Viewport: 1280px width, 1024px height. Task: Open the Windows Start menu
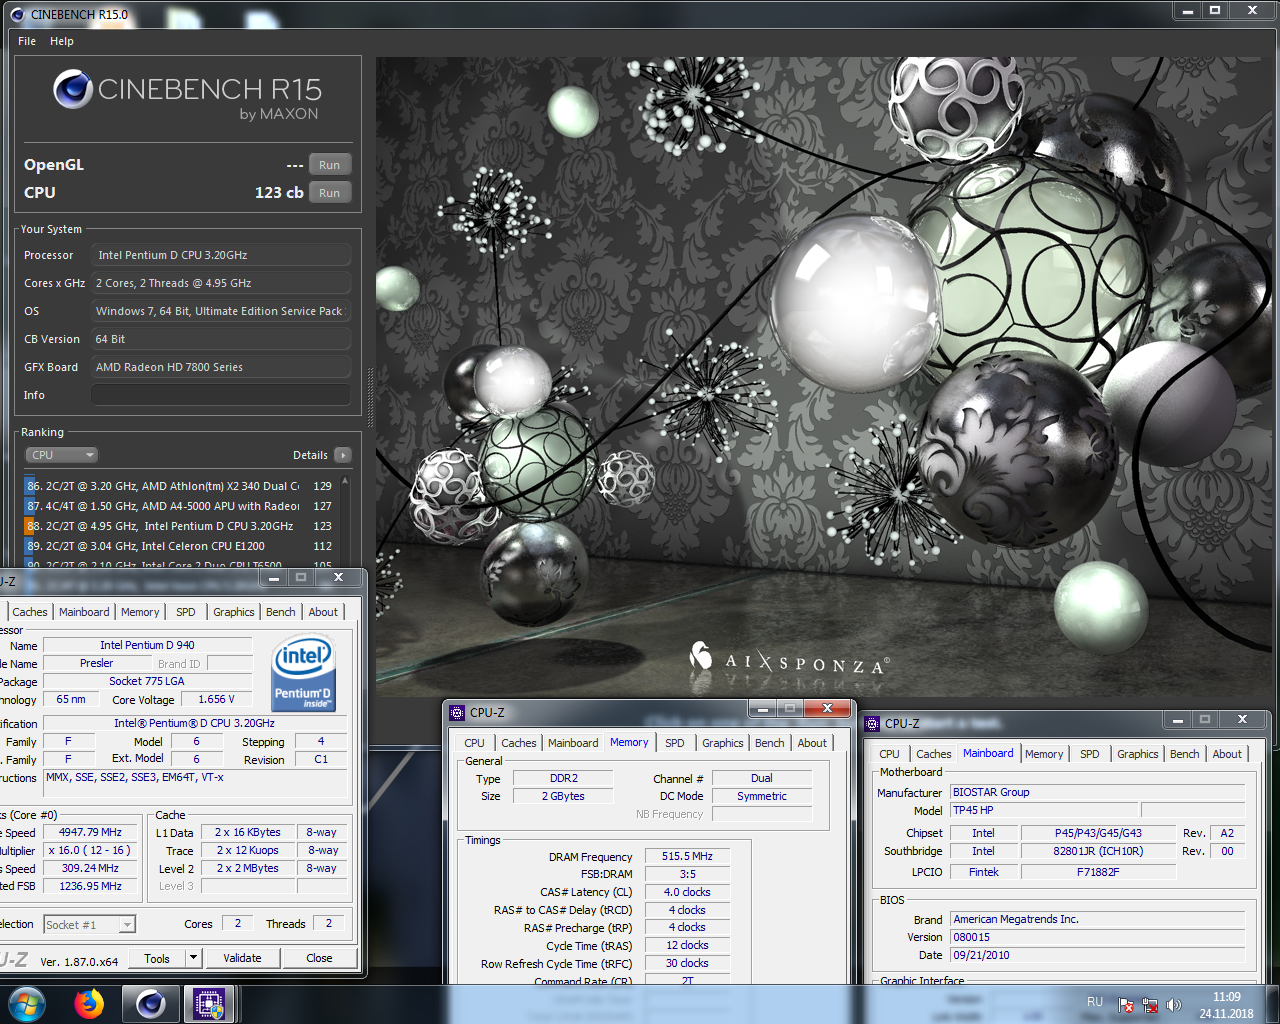(27, 1004)
